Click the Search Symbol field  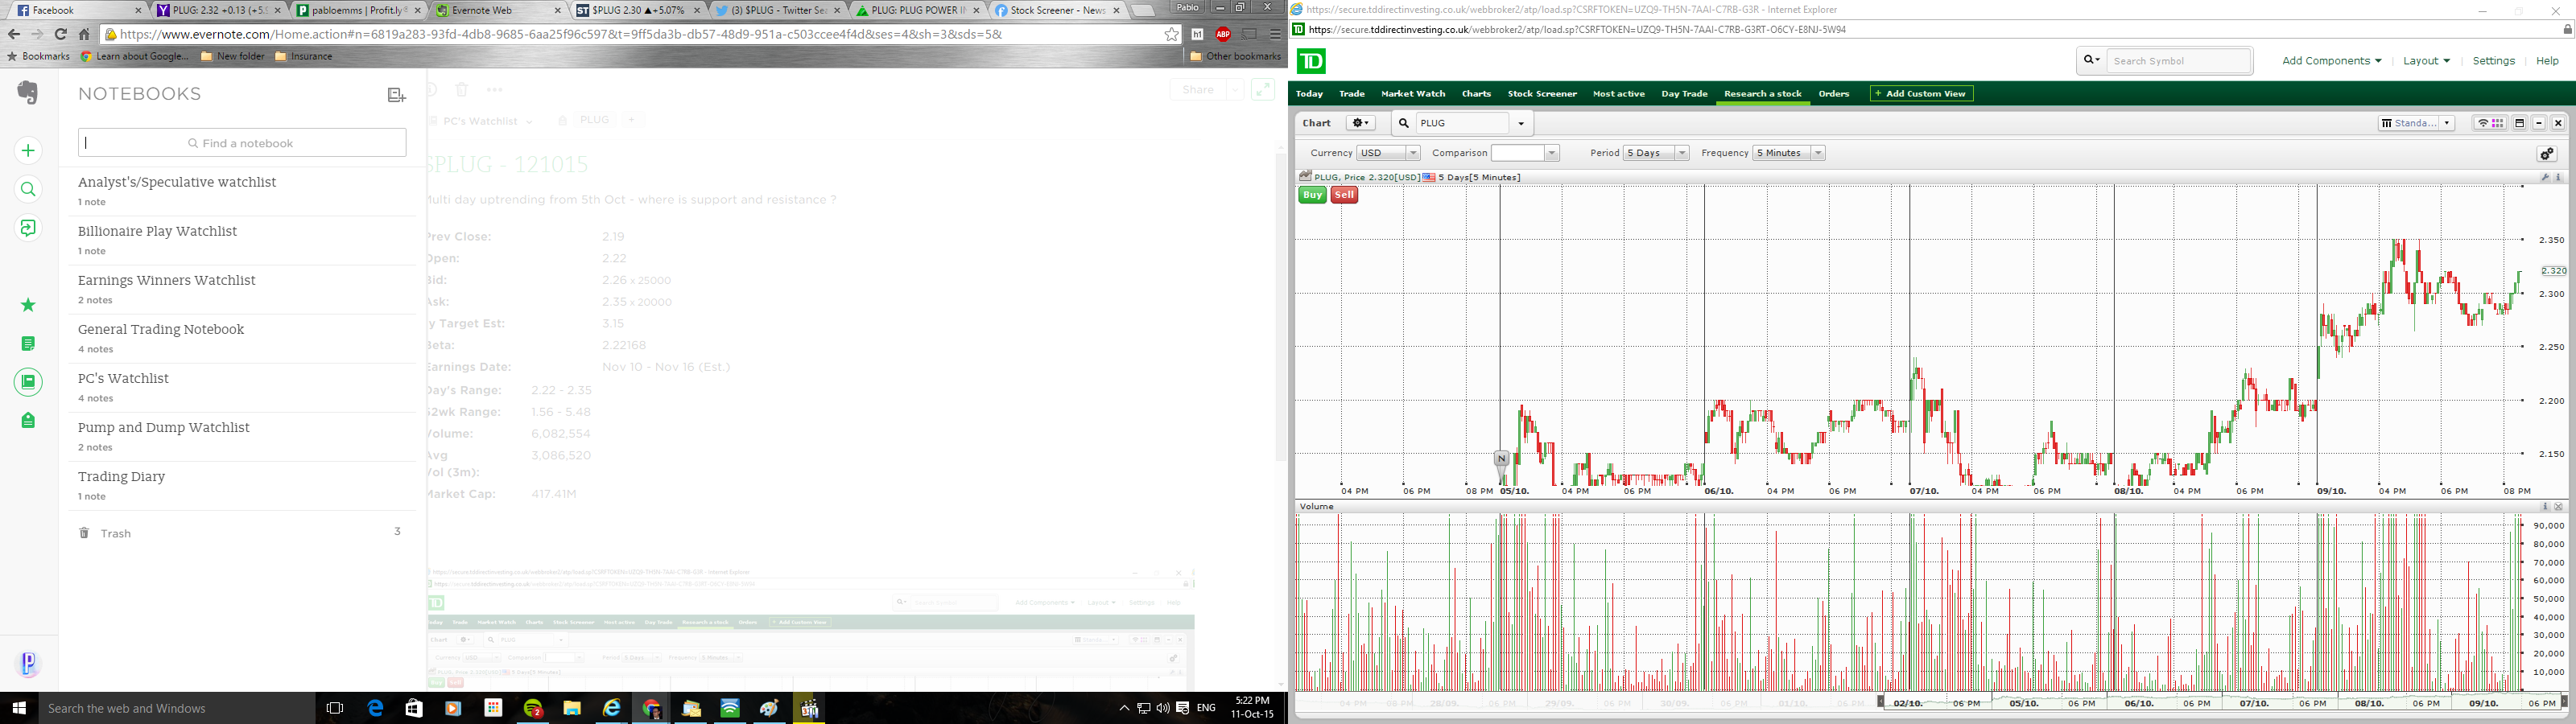pos(2178,62)
